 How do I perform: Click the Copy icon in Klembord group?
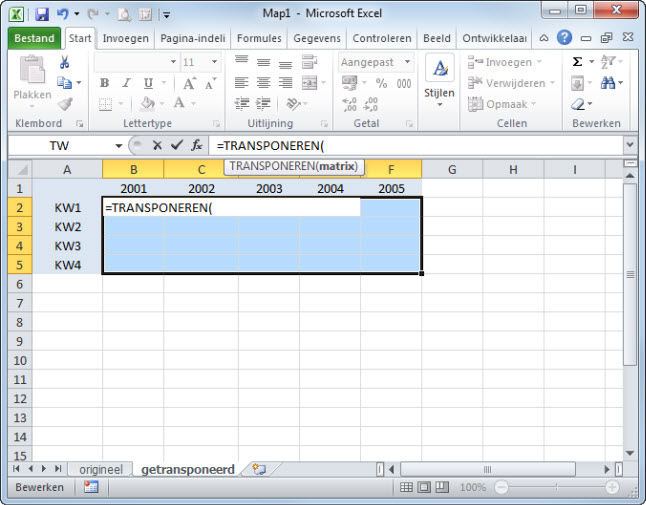click(64, 83)
